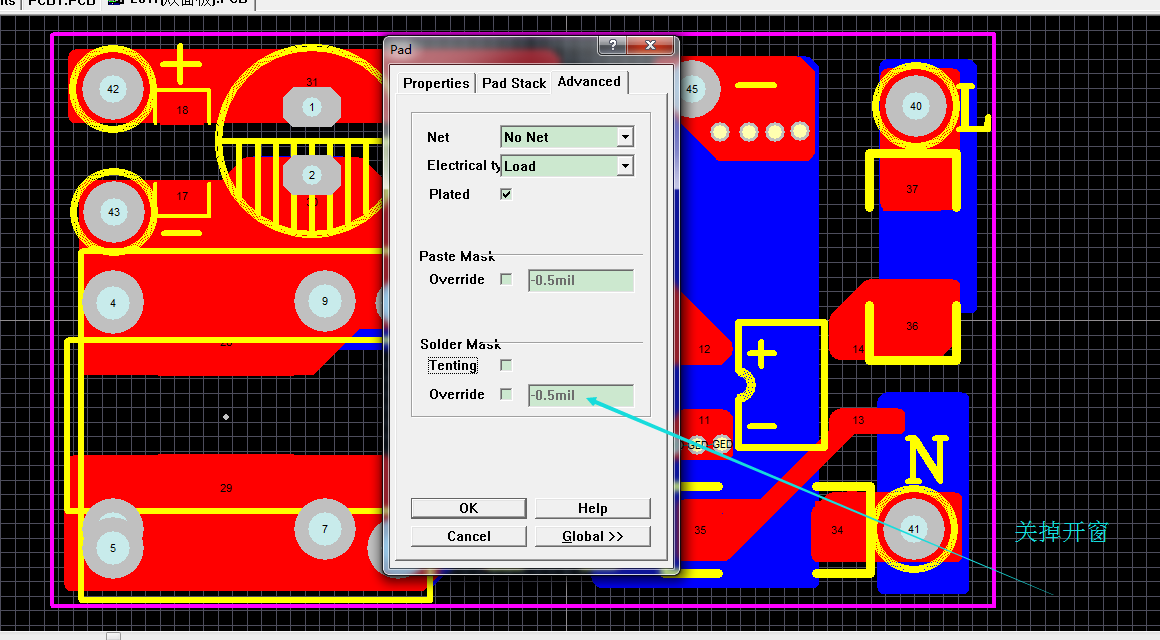Viewport: 1160px width, 640px height.
Task: Toggle the Plated checkbox
Action: click(506, 194)
